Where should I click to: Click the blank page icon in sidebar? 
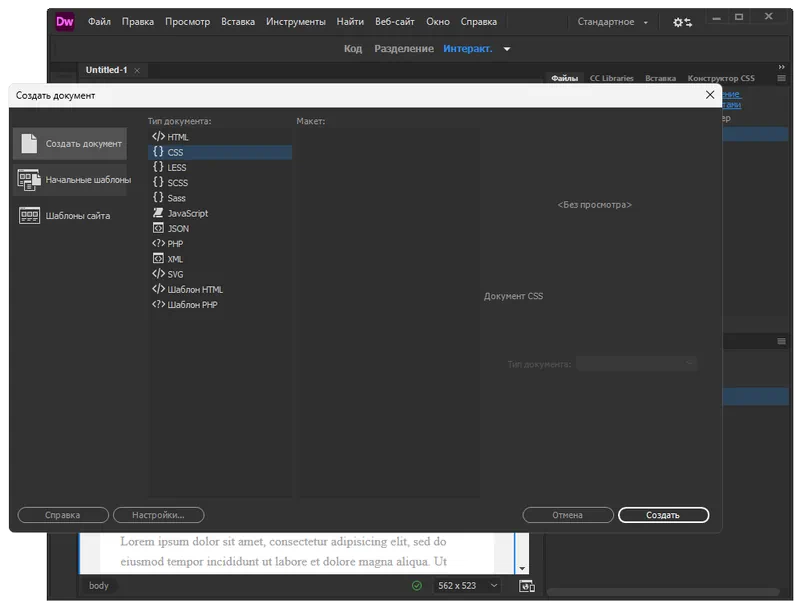(29, 143)
